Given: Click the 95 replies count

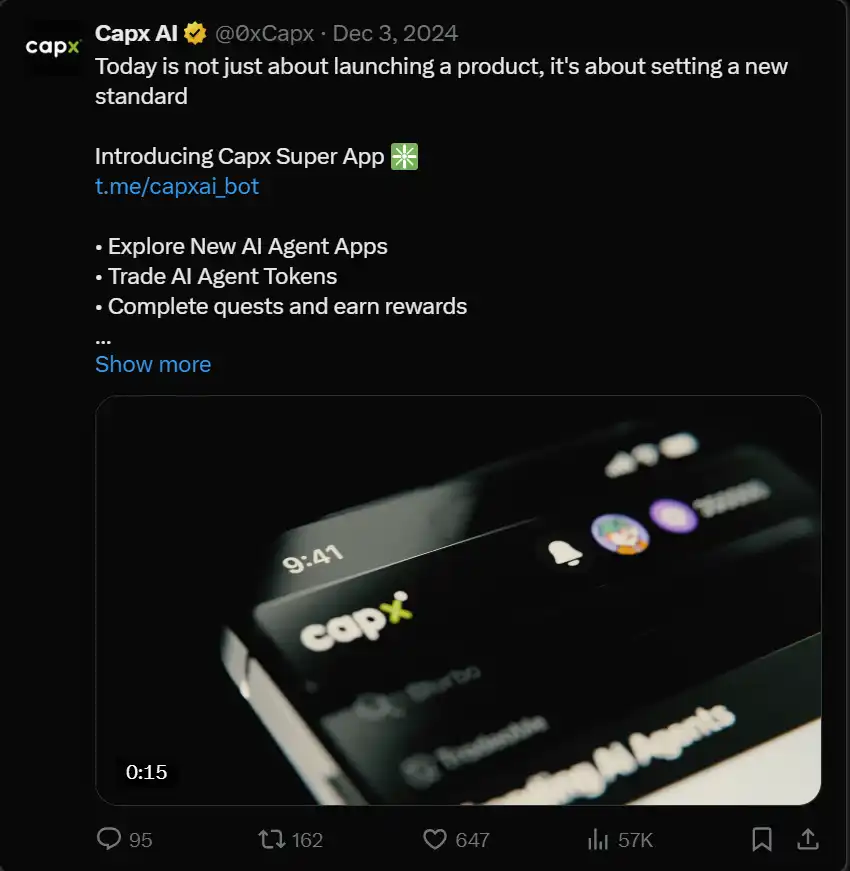Looking at the screenshot, I should [x=141, y=840].
